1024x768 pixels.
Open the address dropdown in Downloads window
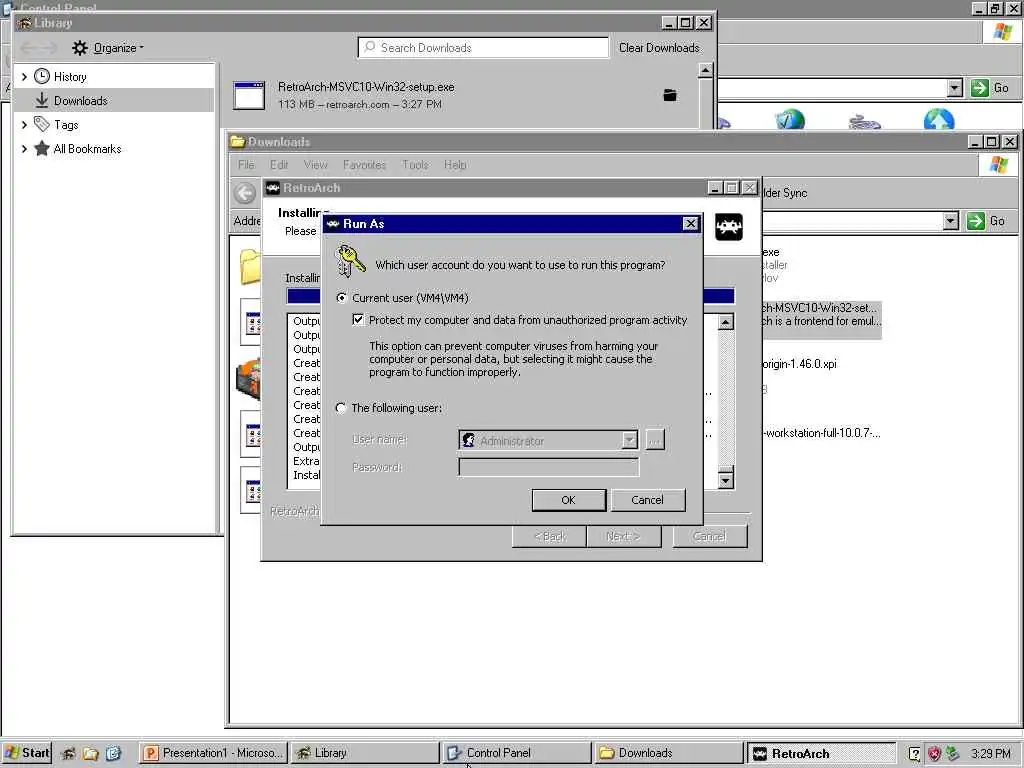click(951, 221)
